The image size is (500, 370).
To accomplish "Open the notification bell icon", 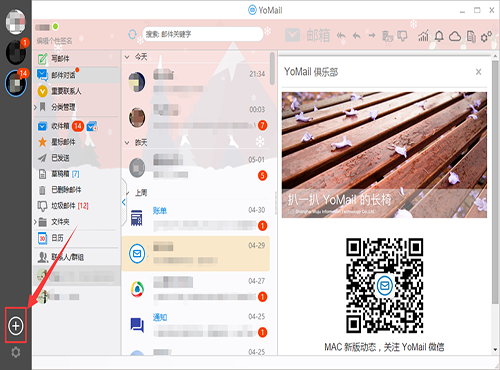I will 439,36.
